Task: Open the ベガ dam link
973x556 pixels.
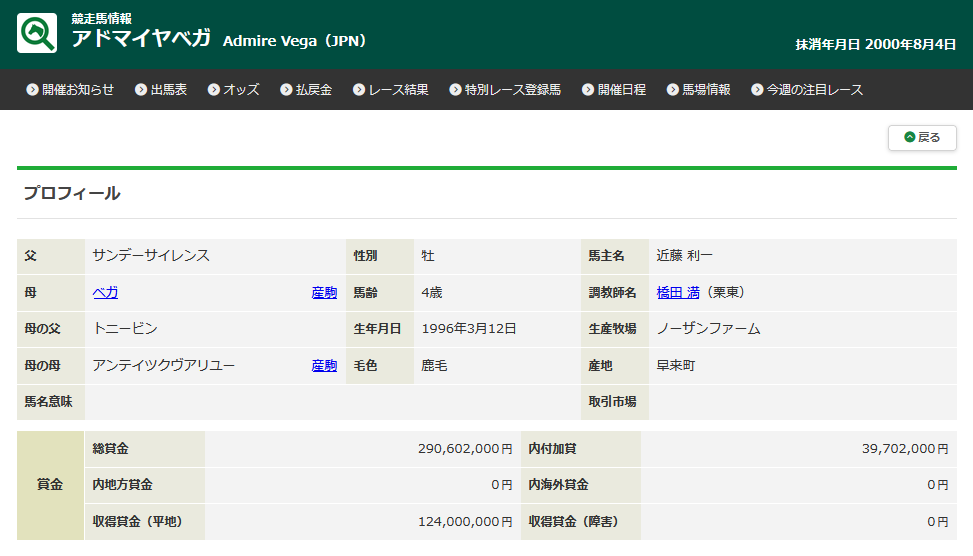Action: tap(105, 292)
